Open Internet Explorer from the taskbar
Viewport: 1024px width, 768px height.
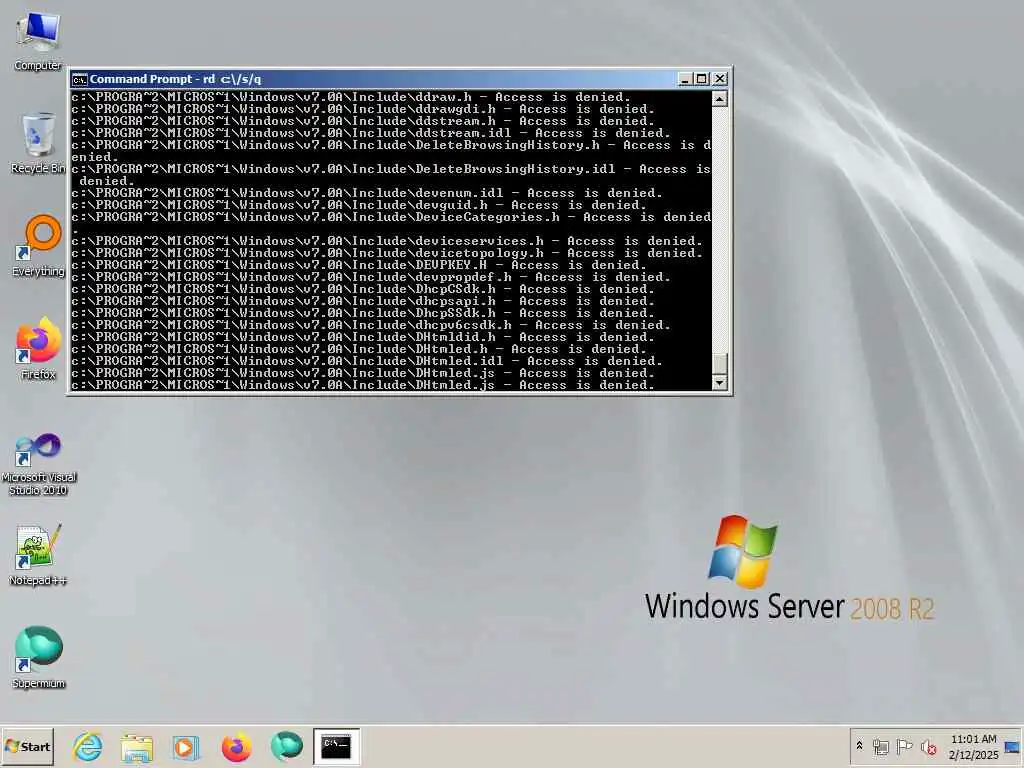(x=88, y=746)
